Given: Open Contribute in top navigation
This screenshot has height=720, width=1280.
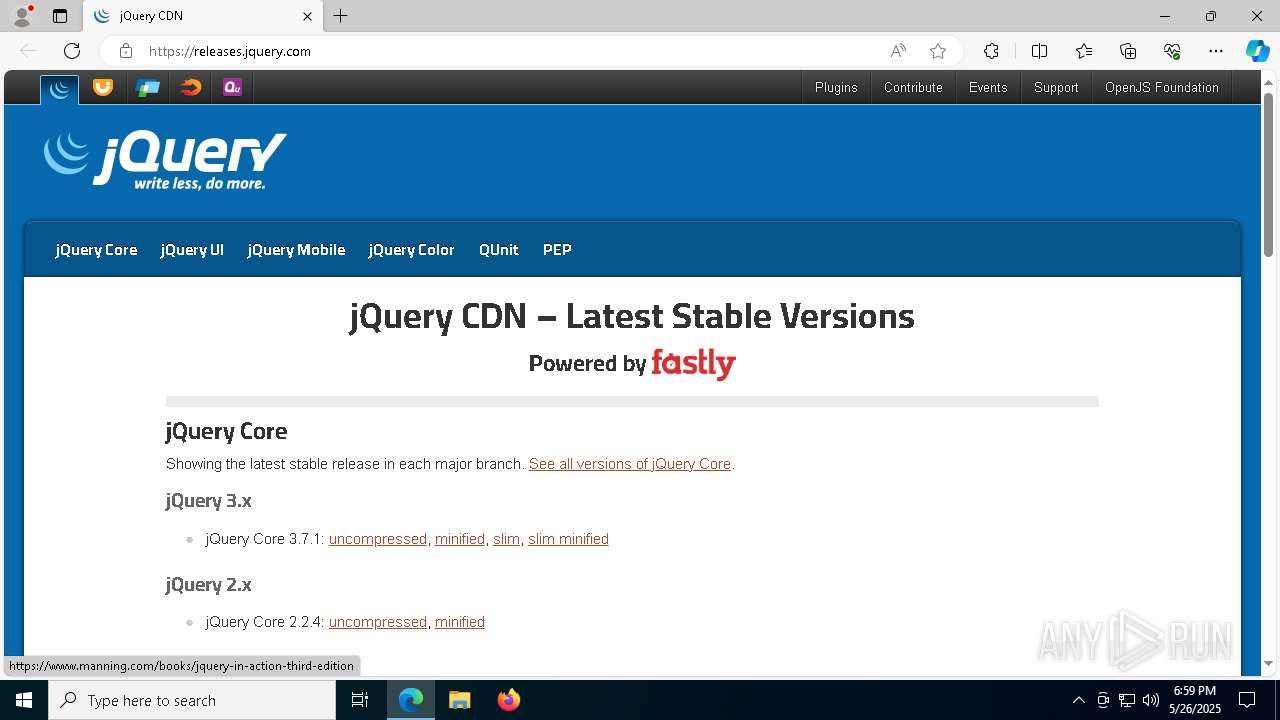Looking at the screenshot, I should [x=913, y=87].
